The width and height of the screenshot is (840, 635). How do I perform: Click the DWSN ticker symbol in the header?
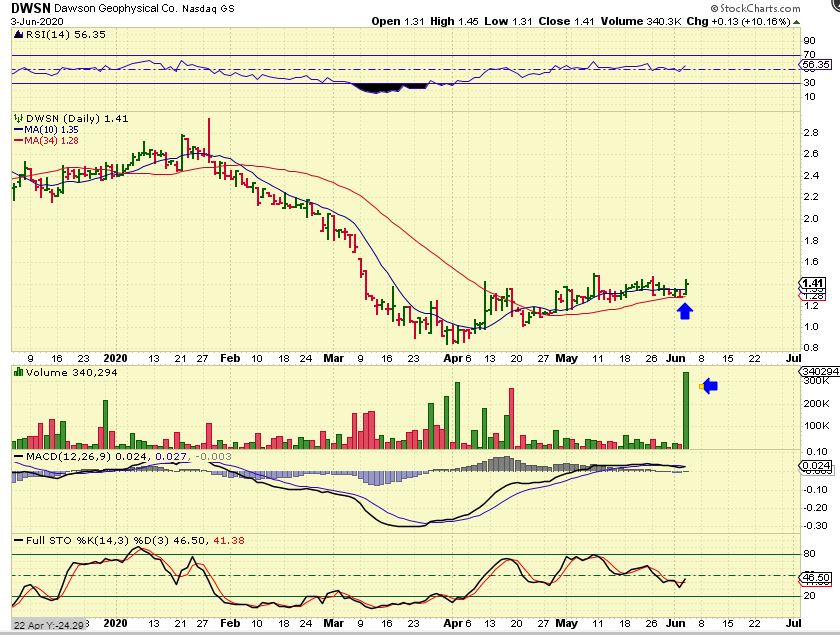coord(31,8)
